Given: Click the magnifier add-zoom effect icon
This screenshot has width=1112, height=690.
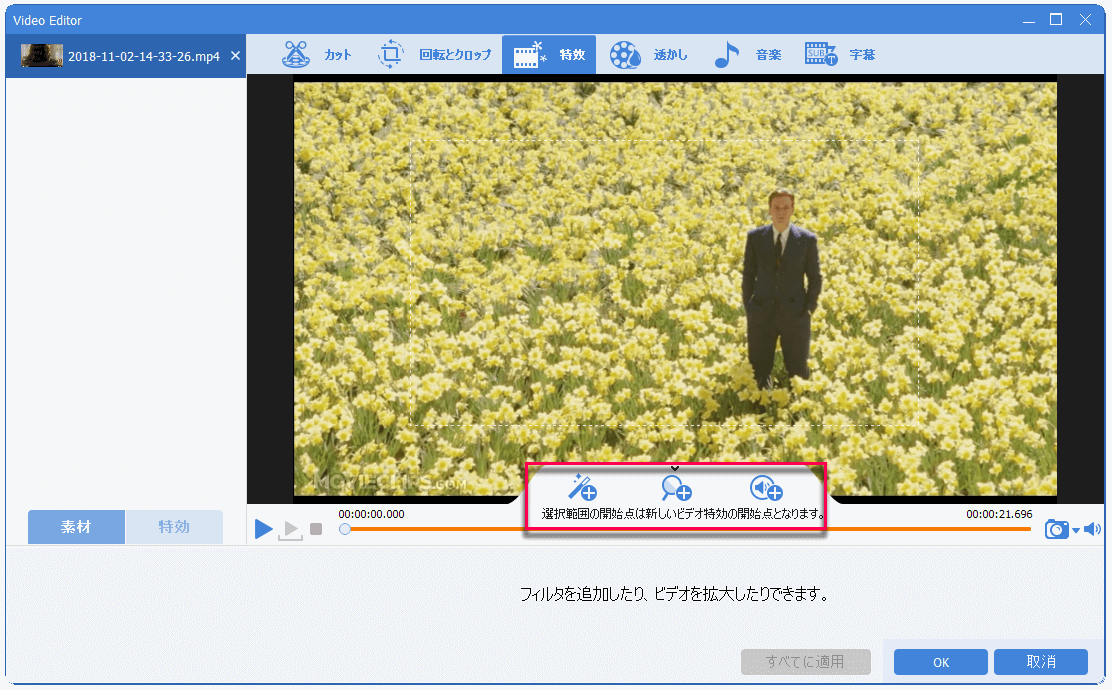Looking at the screenshot, I should click(x=676, y=489).
